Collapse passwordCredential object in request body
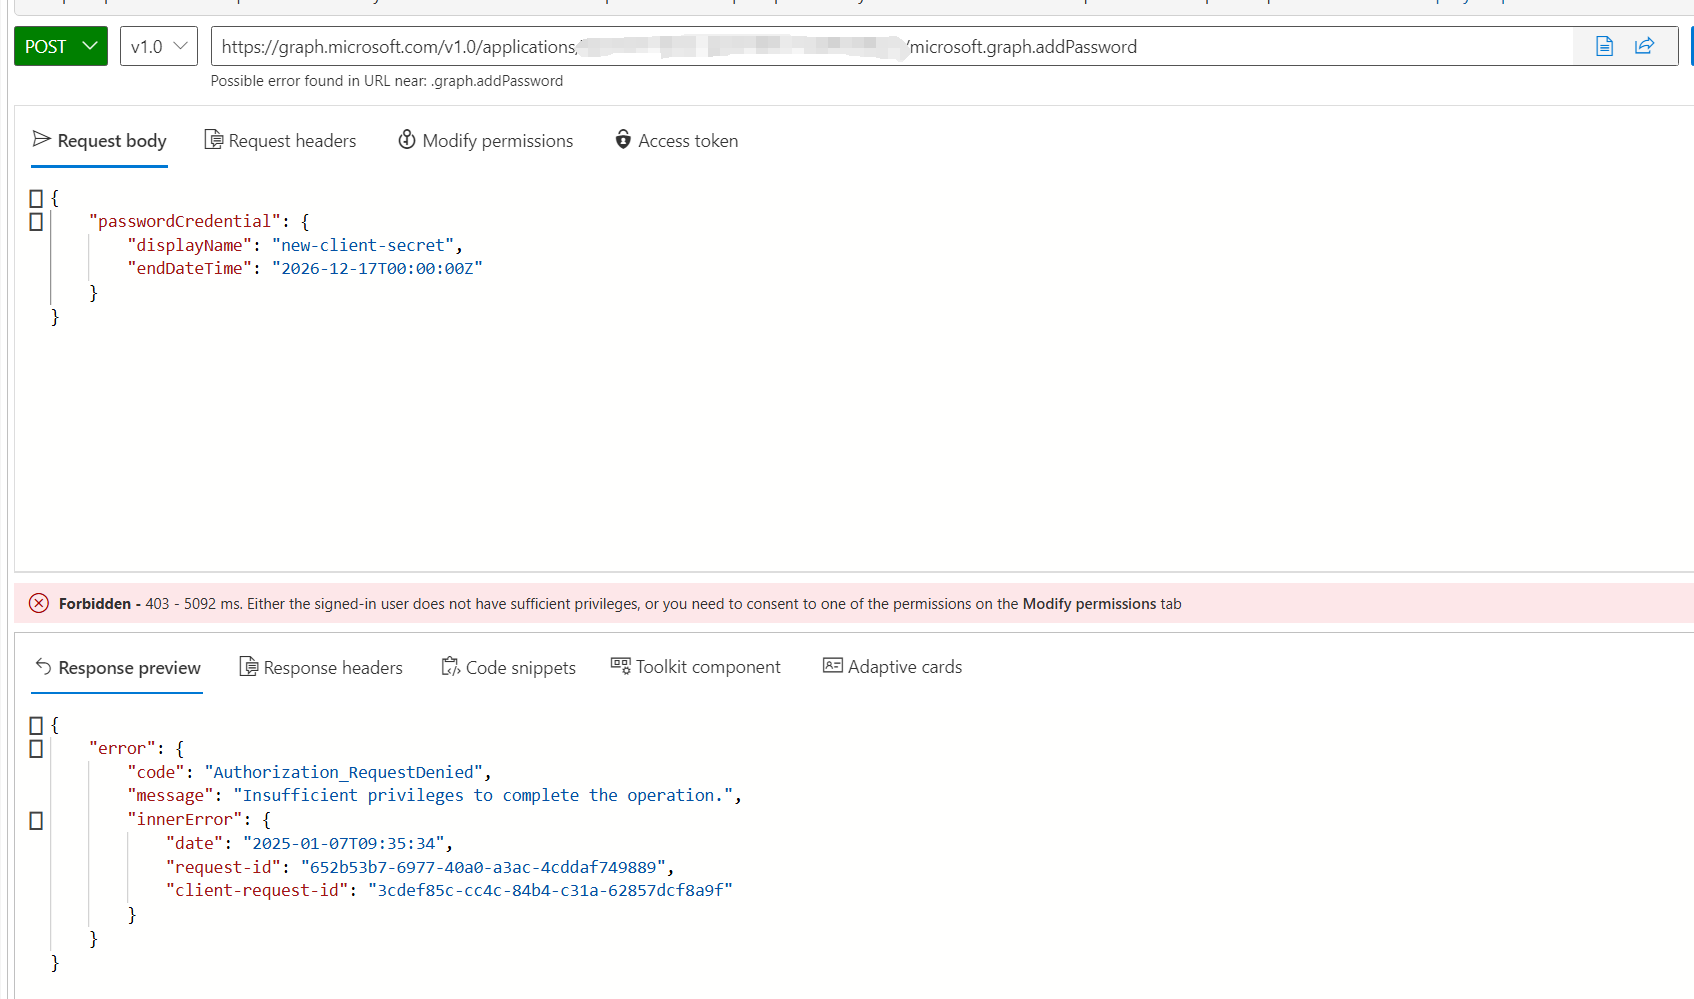 (36, 222)
